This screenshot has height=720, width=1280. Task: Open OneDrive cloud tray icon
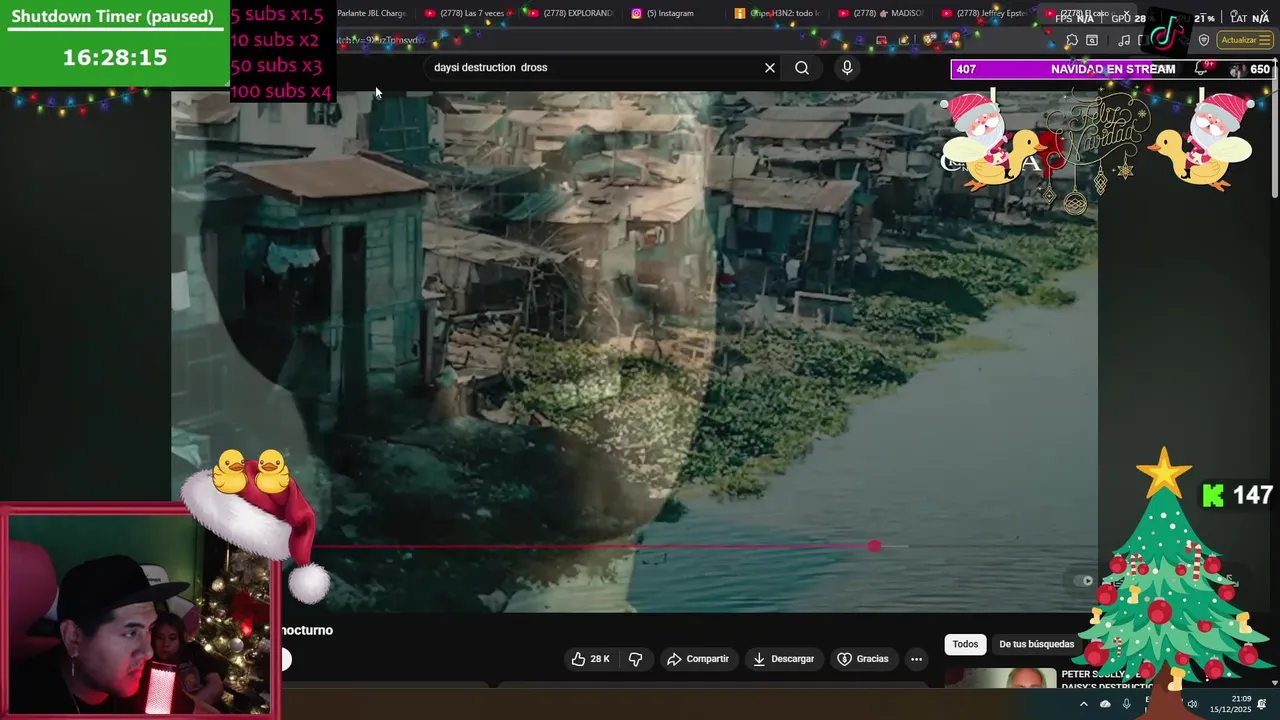(x=1105, y=704)
